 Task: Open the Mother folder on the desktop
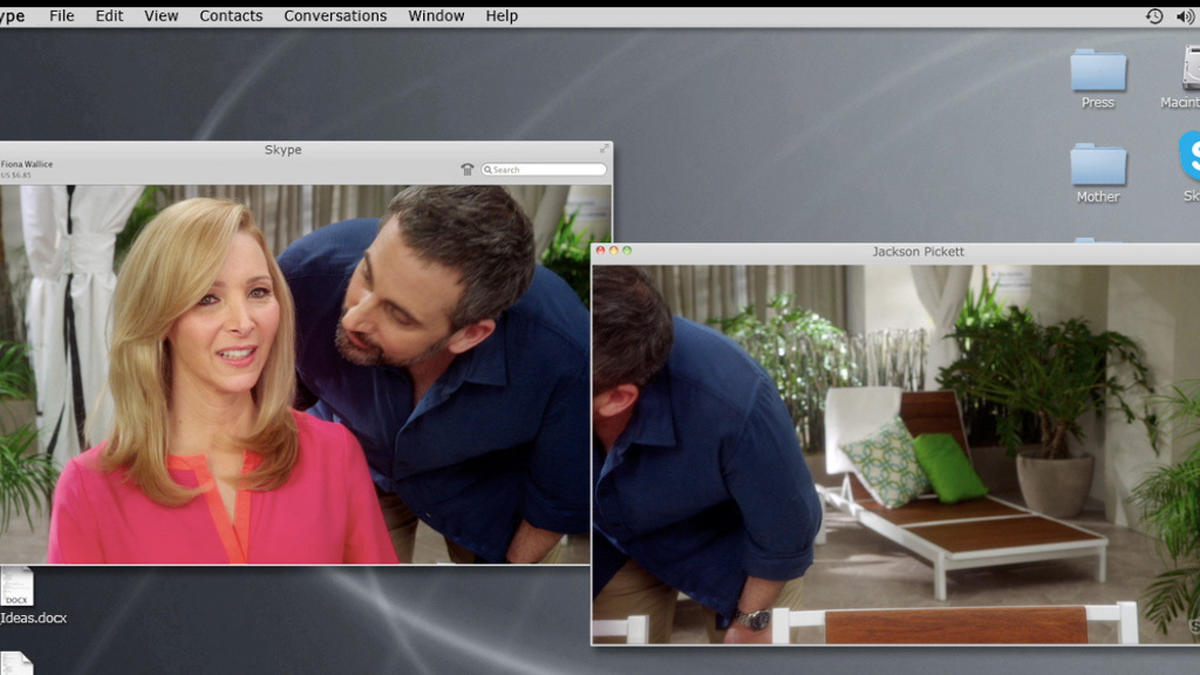1098,166
